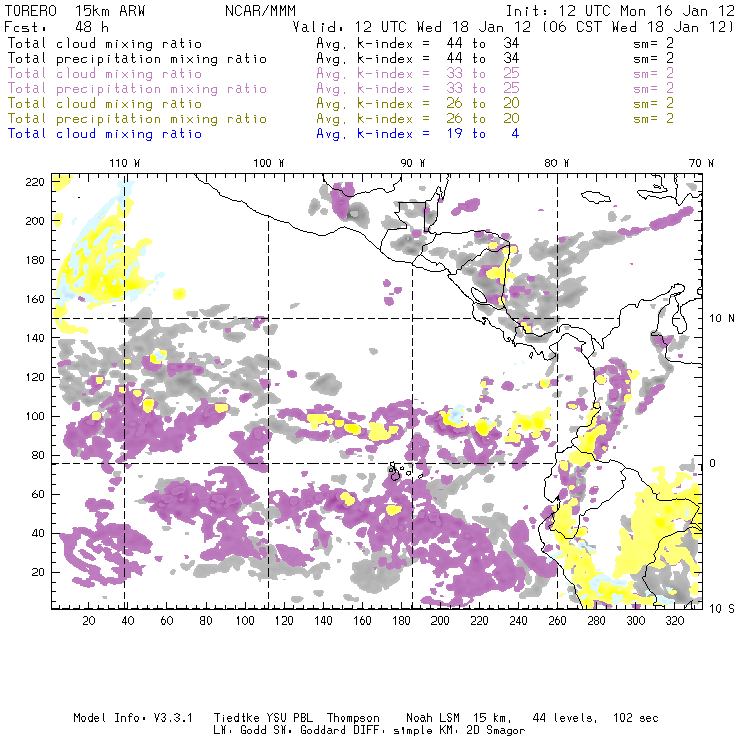Click the '0' equator latitude label

(x=712, y=463)
